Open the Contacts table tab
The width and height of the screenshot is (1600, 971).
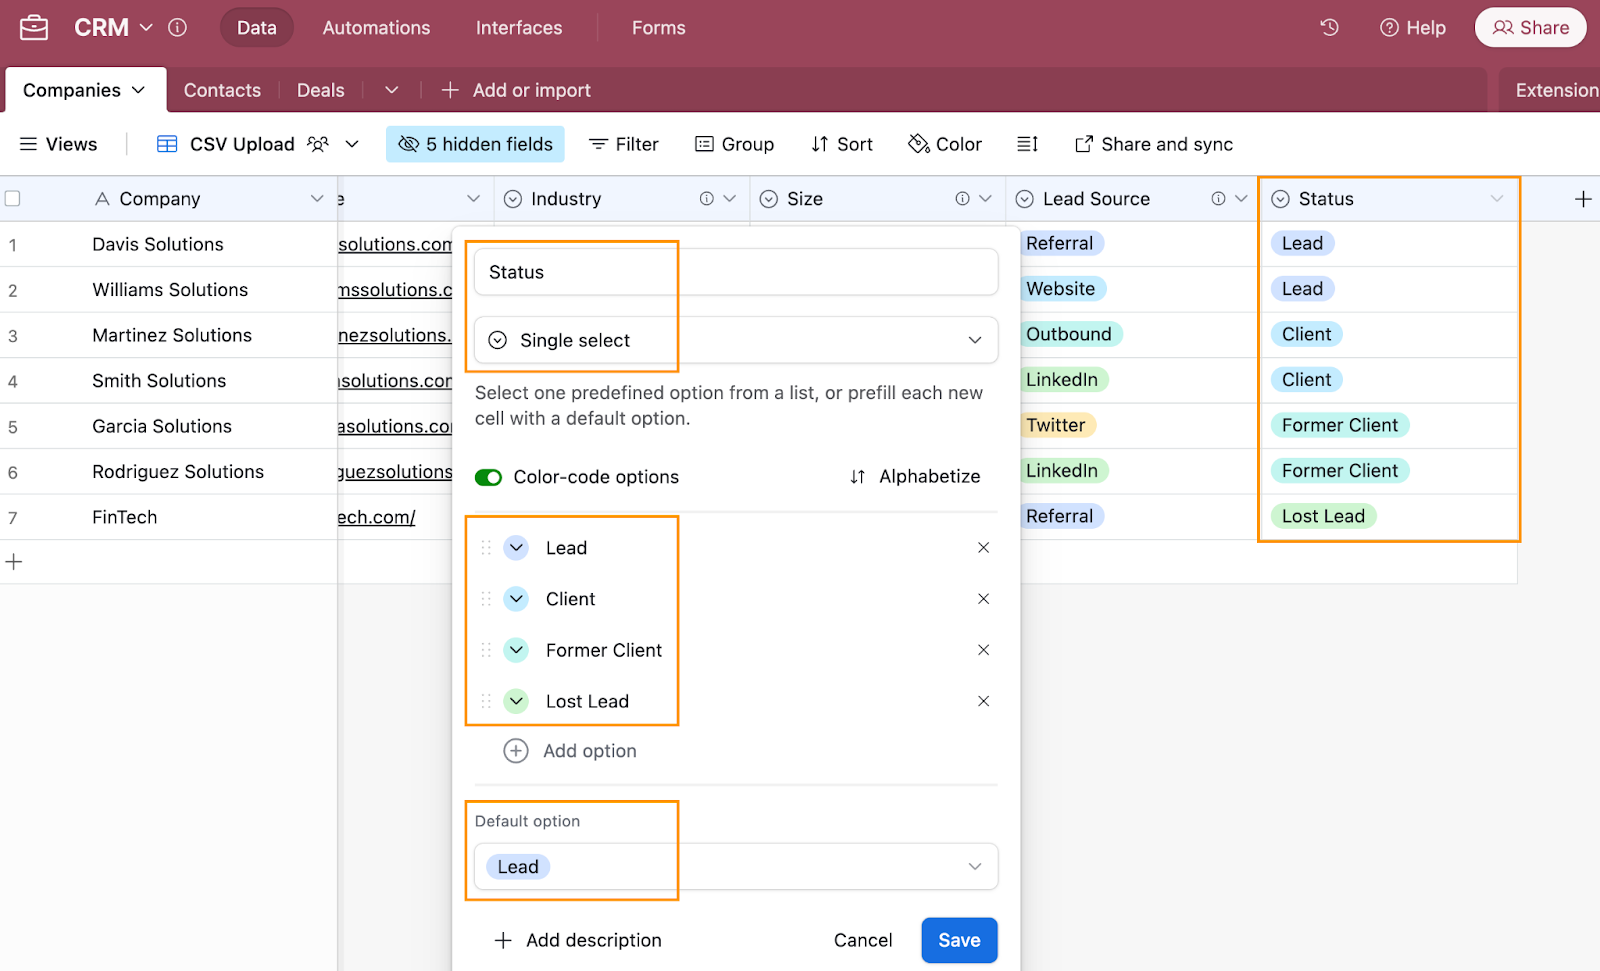click(222, 90)
